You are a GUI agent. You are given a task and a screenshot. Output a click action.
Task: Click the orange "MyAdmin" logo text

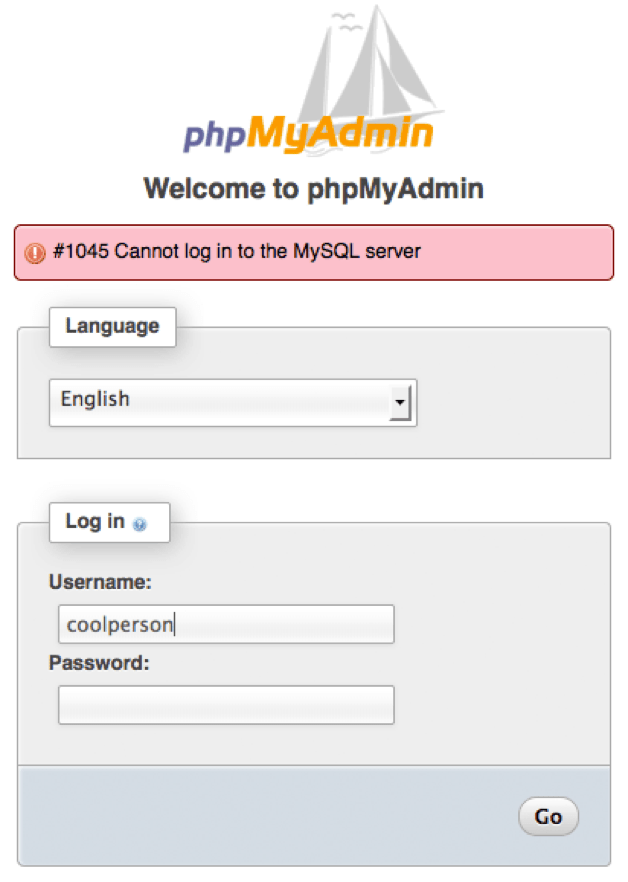(x=340, y=132)
